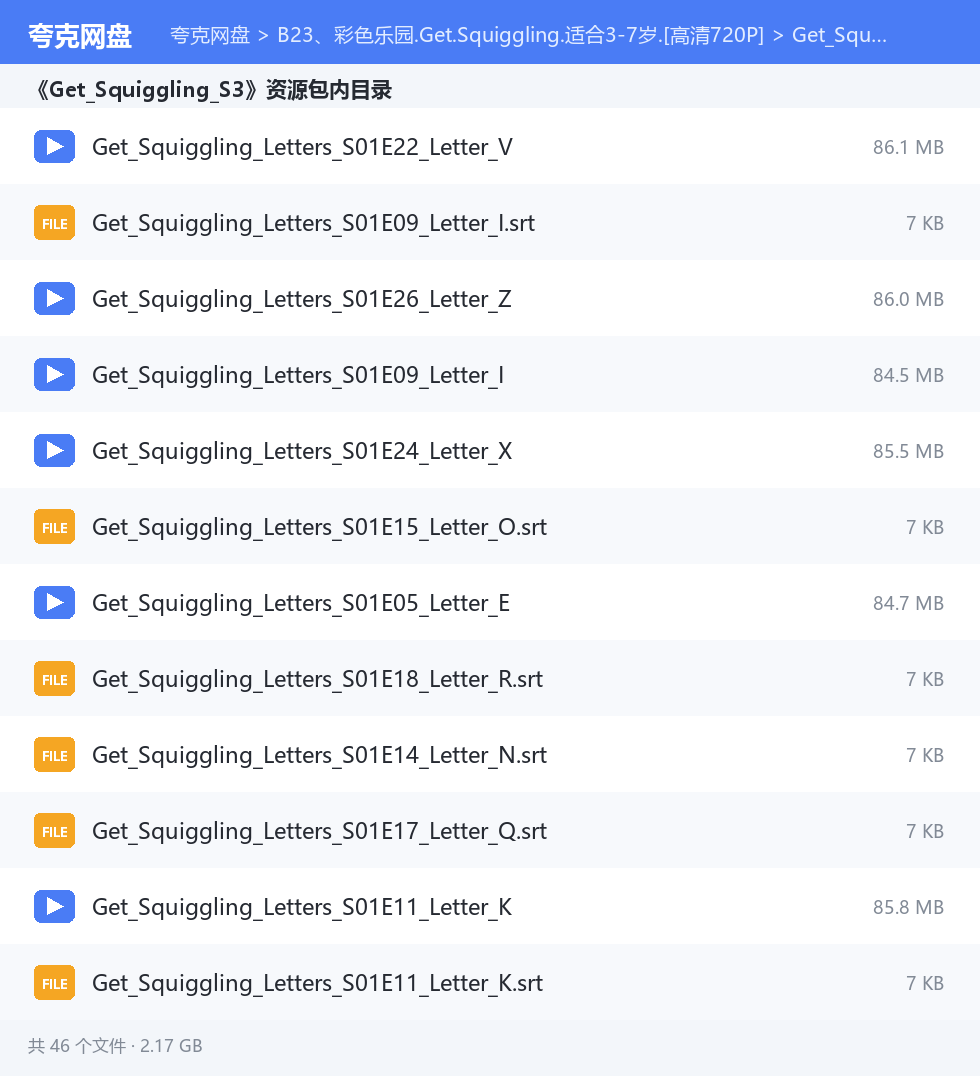
Task: Go to 夸克网盘 breadcrumb root
Action: point(210,35)
